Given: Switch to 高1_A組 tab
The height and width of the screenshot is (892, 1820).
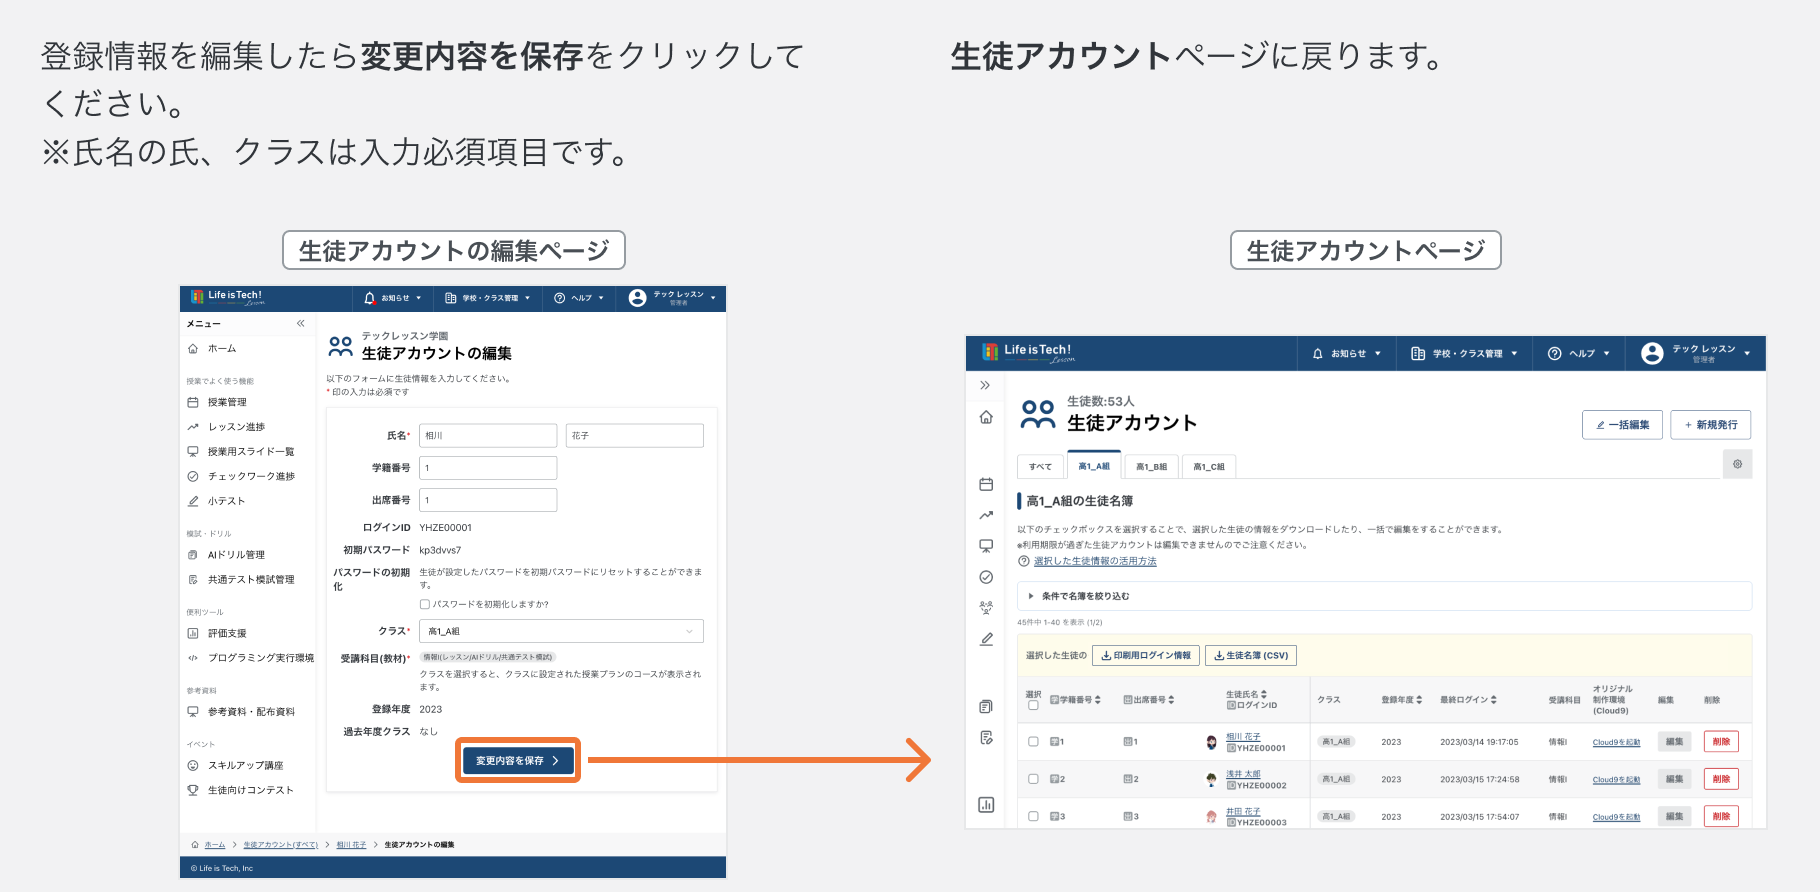Looking at the screenshot, I should click(1094, 466).
